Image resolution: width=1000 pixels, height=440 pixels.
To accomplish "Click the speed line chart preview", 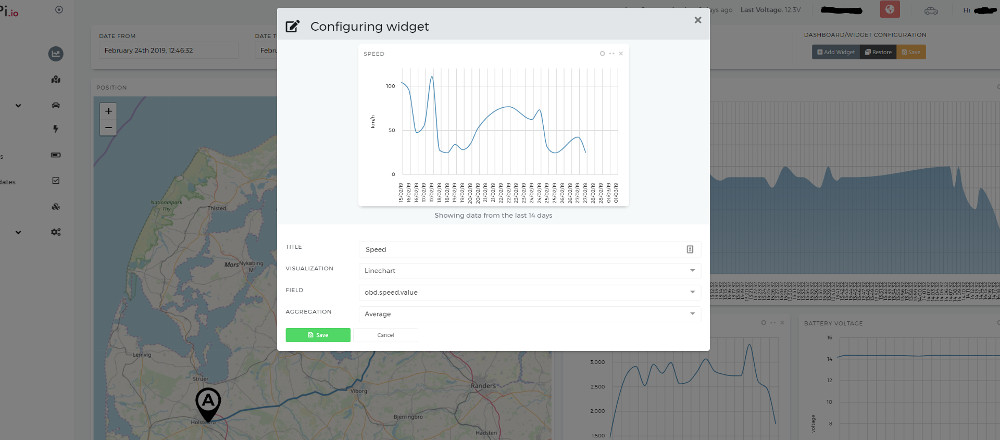I will click(494, 125).
